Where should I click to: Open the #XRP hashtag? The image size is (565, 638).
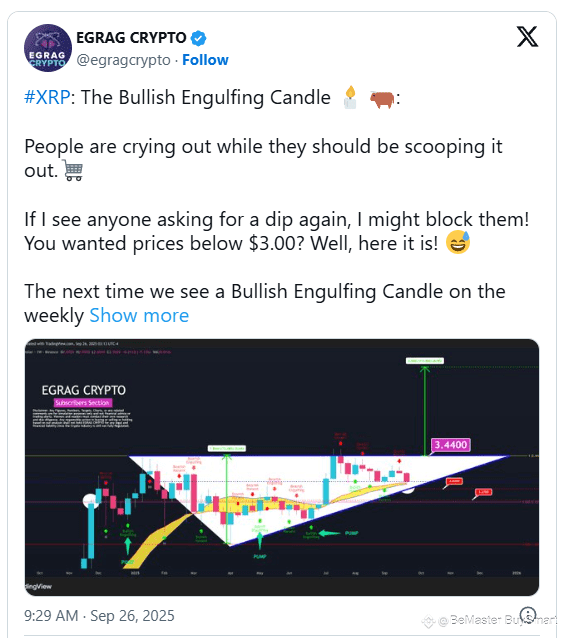click(47, 98)
